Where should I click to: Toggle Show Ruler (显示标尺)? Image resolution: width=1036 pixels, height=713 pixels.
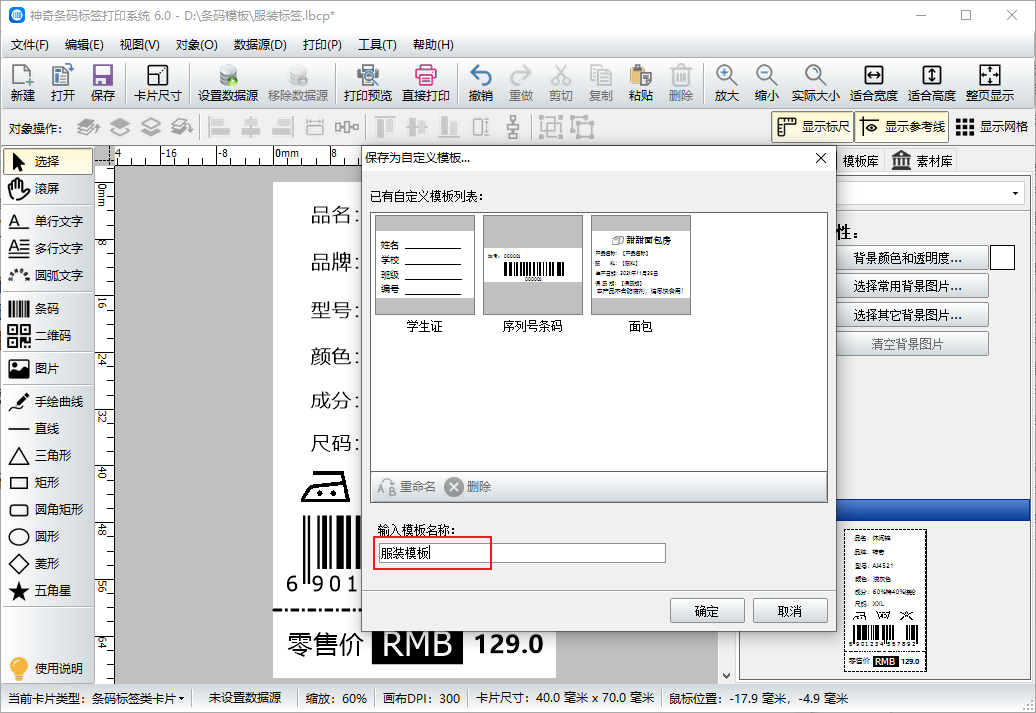coord(812,127)
